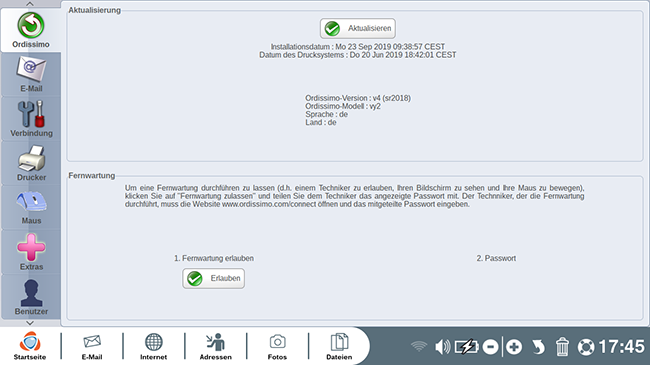650x365 pixels.
Task: Click the Erlauben button
Action: (x=213, y=278)
